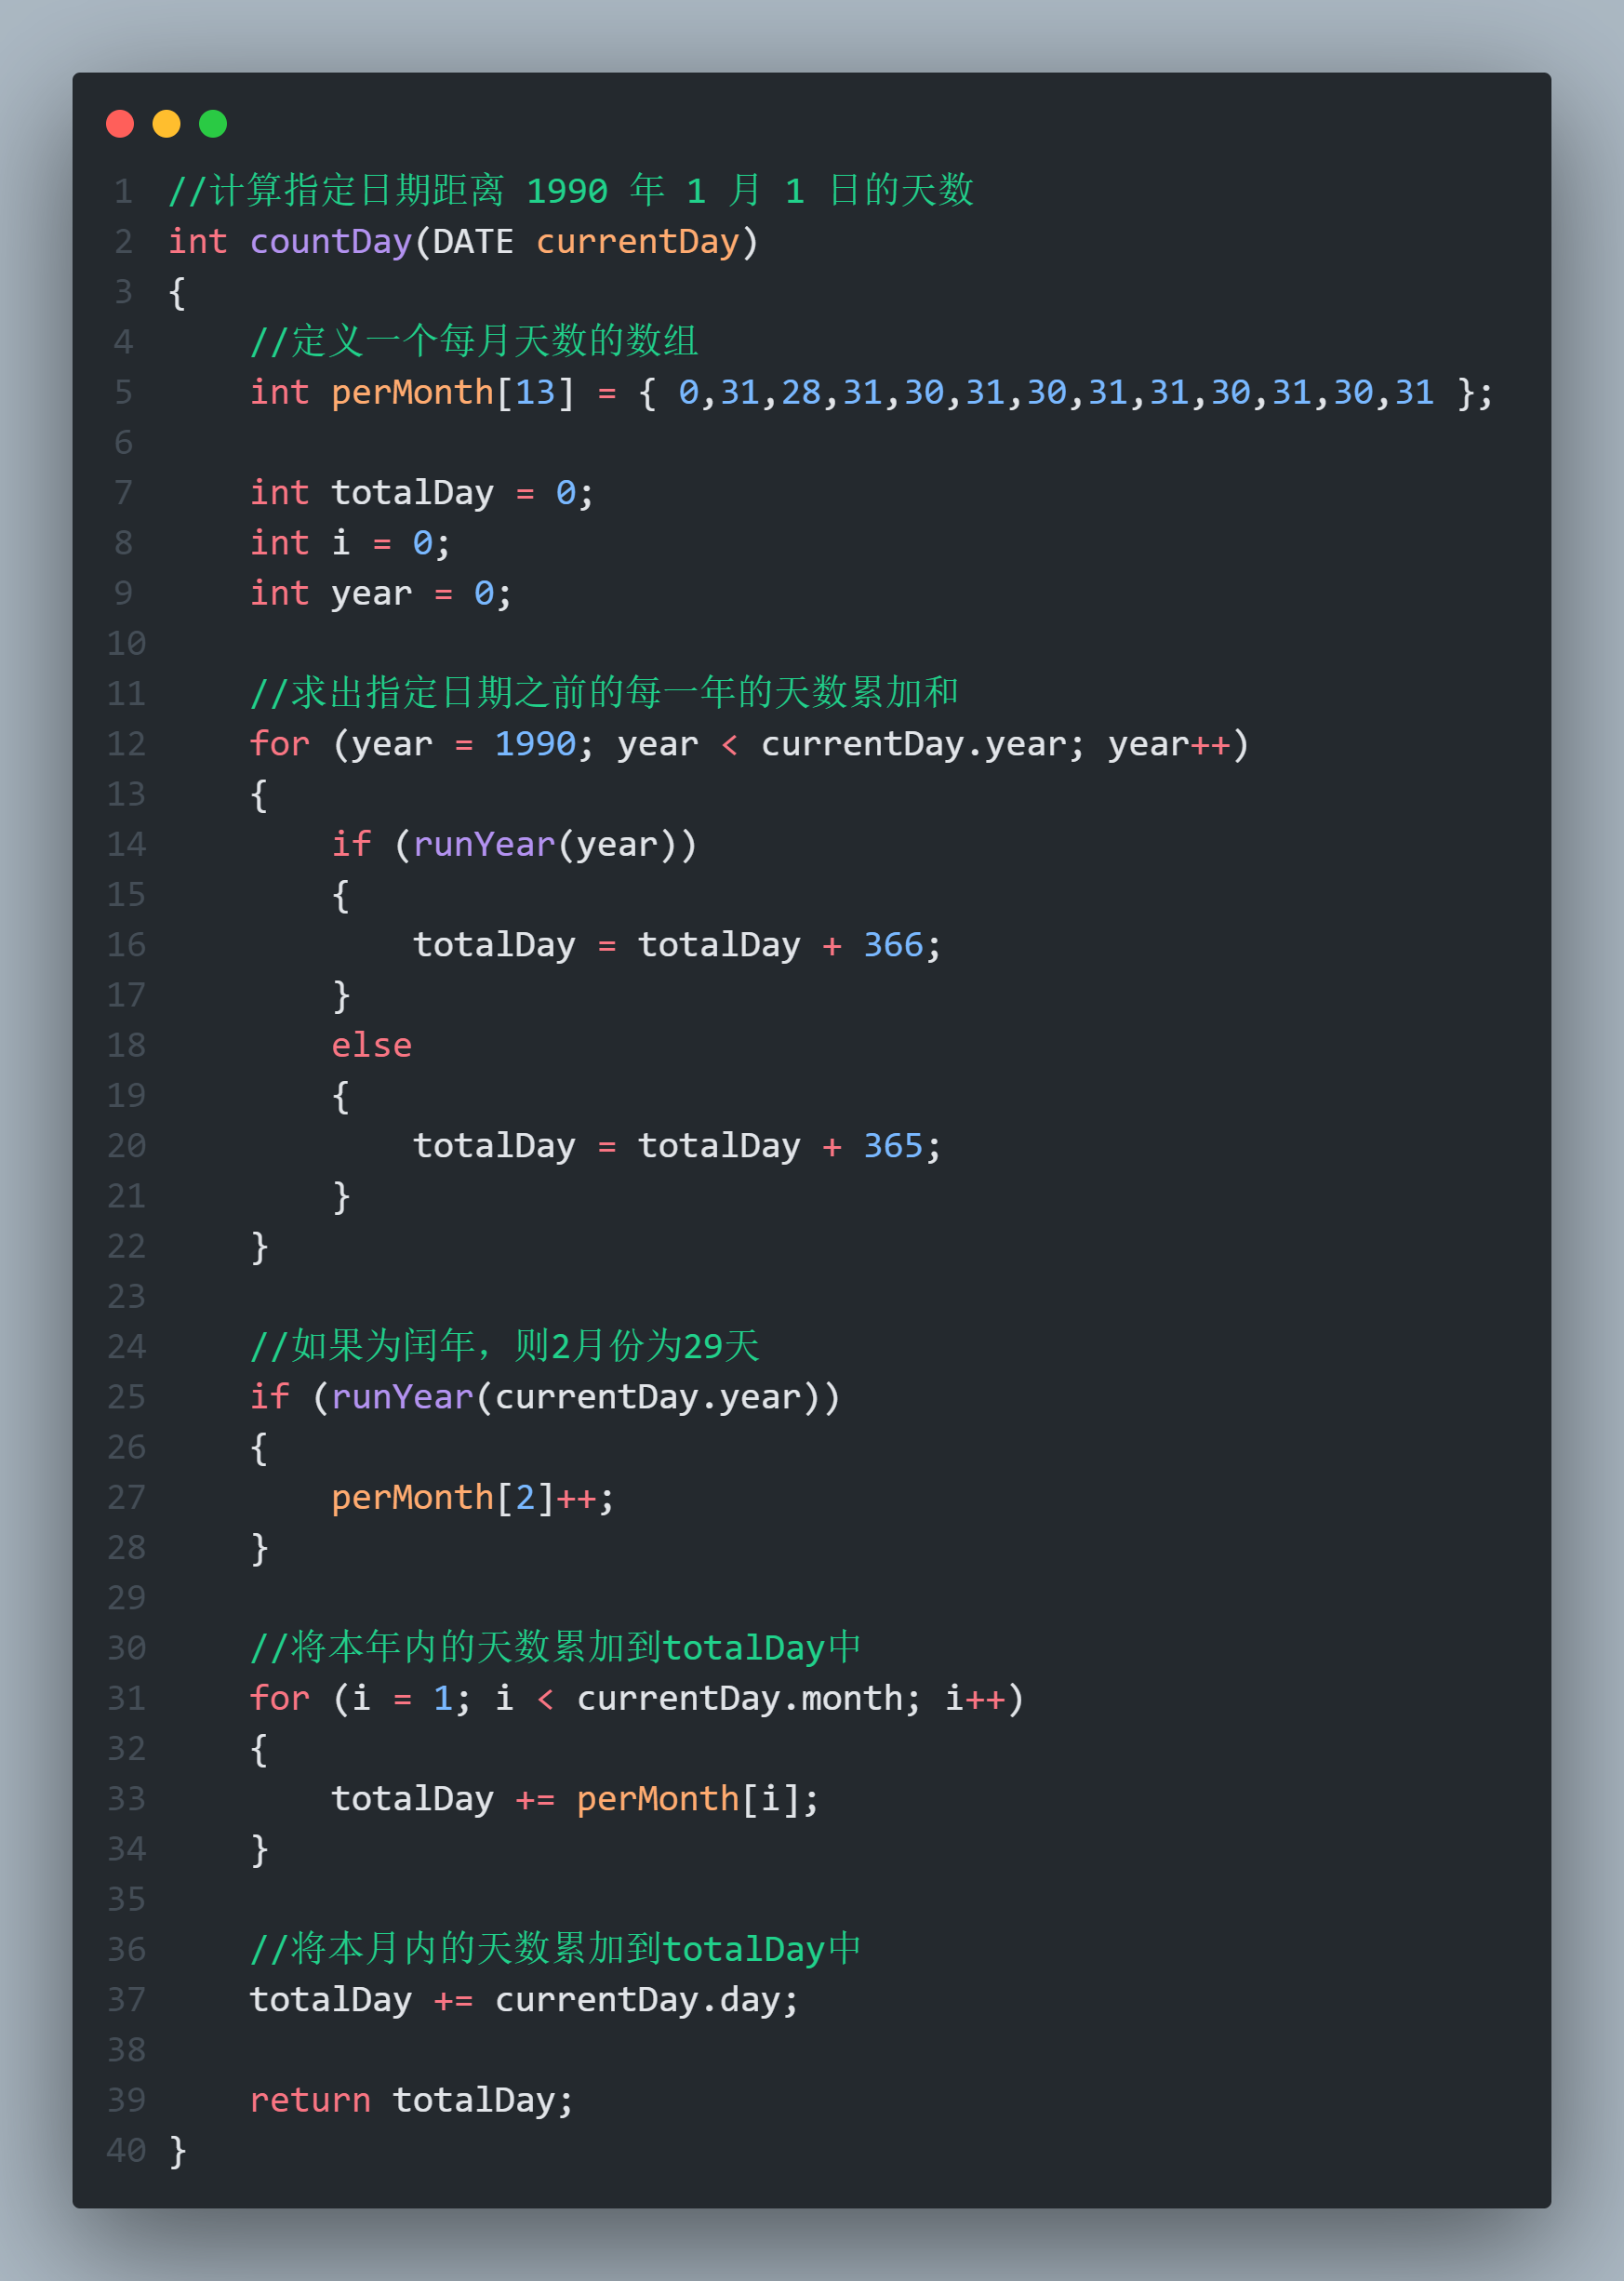Click the green maximize dot
Viewport: 1624px width, 2281px height.
pos(213,124)
